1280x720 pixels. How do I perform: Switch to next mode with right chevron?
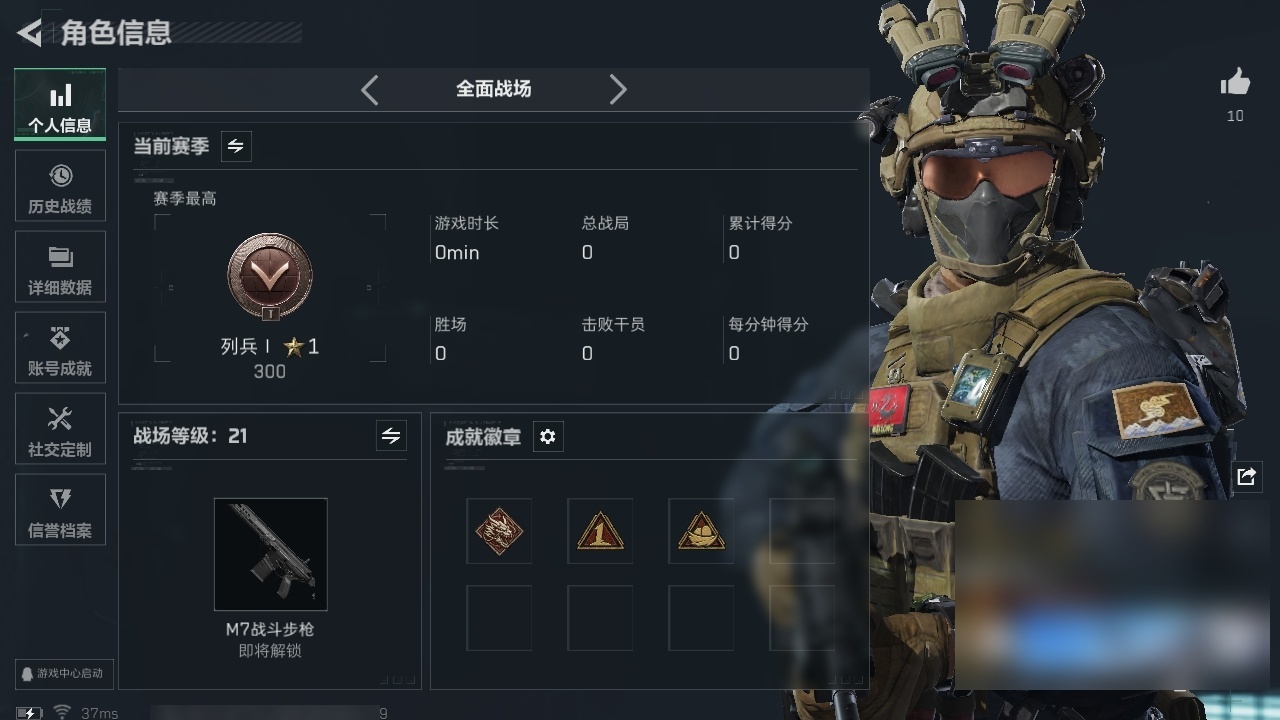click(618, 90)
